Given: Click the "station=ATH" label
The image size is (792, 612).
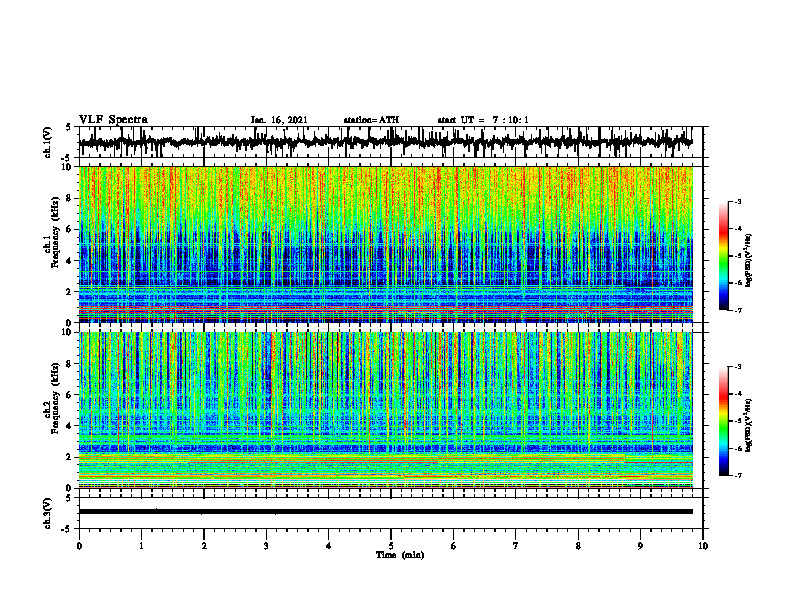Looking at the screenshot, I should point(371,120).
